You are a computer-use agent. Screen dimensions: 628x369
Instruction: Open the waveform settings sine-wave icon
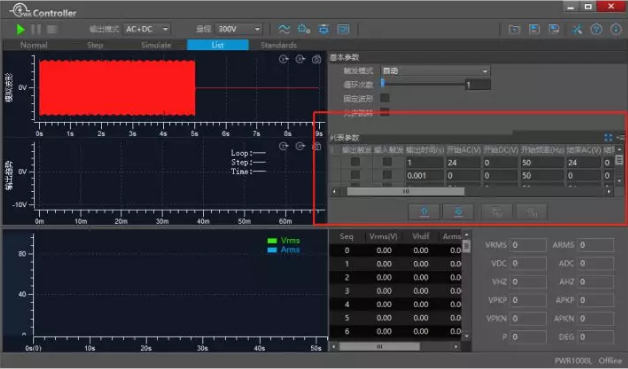tap(284, 29)
